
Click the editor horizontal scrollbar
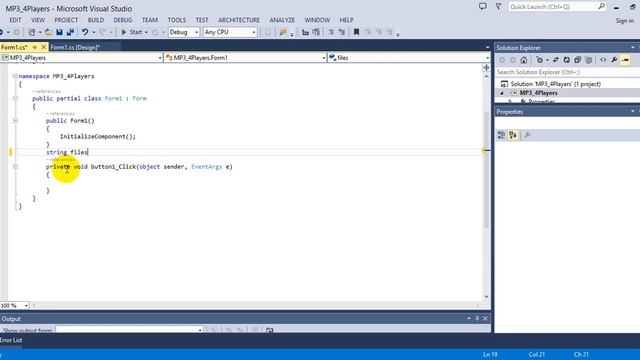pyautogui.click(x=255, y=305)
